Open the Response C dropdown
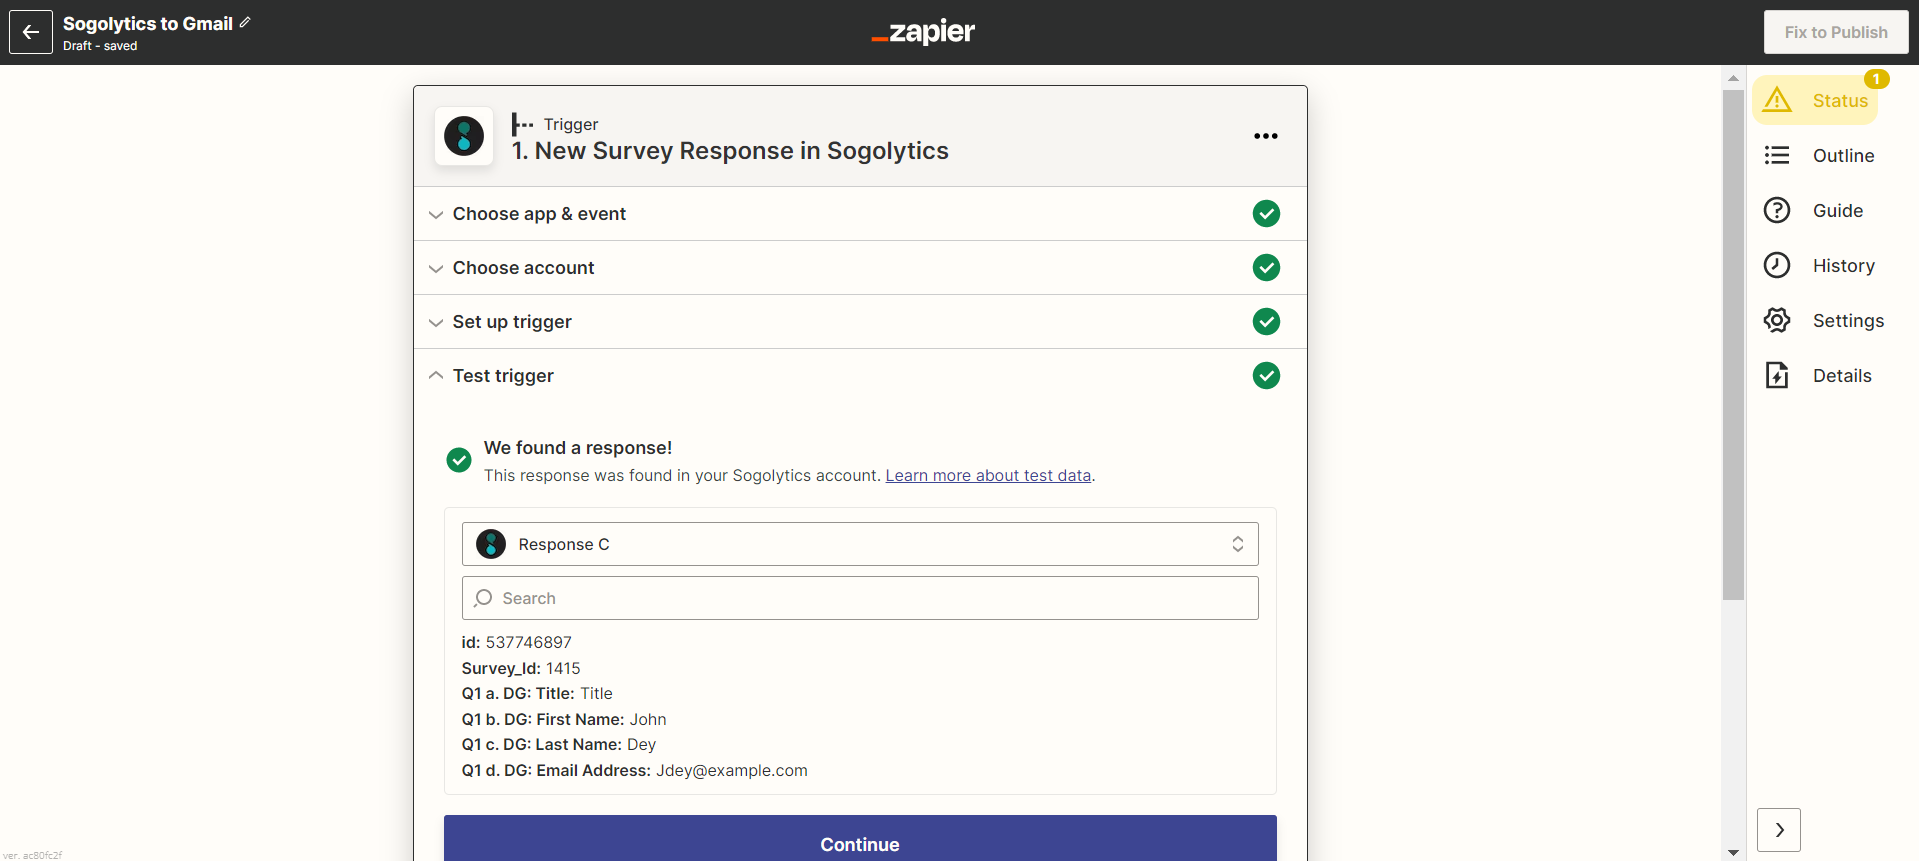The image size is (1920, 862). coord(860,544)
